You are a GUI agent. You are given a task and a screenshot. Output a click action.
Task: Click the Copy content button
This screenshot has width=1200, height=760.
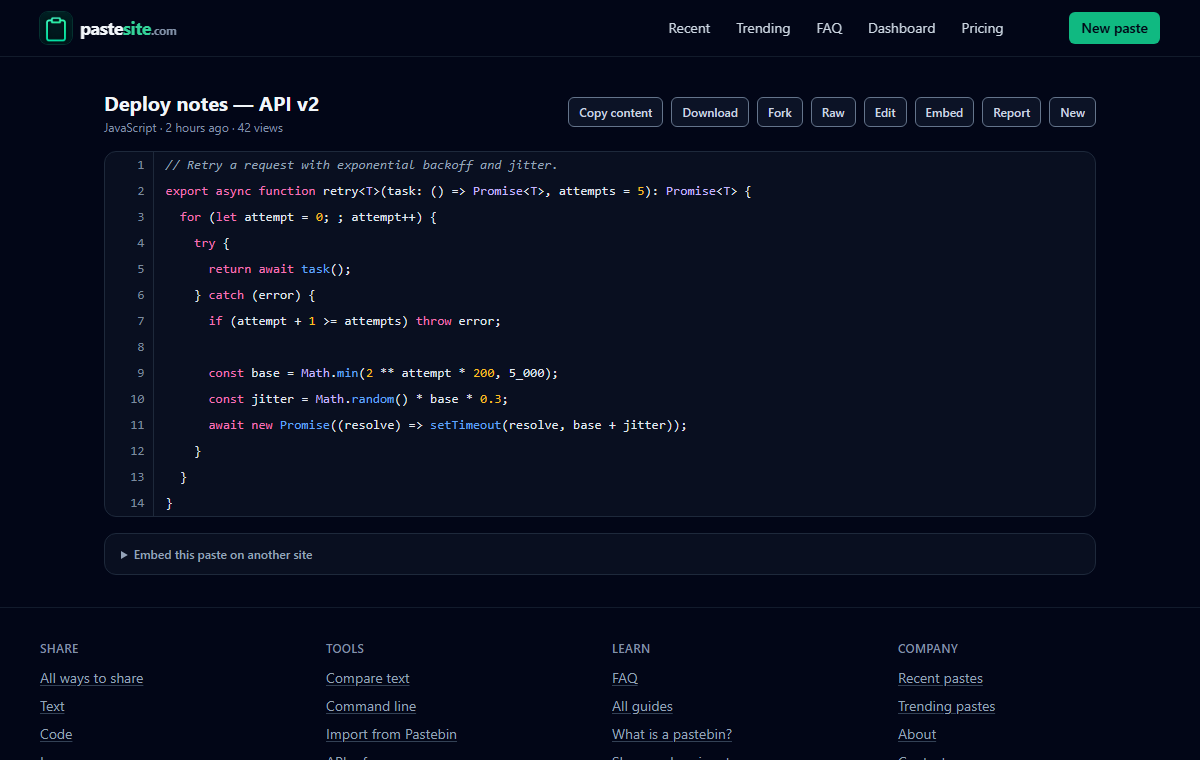(615, 112)
